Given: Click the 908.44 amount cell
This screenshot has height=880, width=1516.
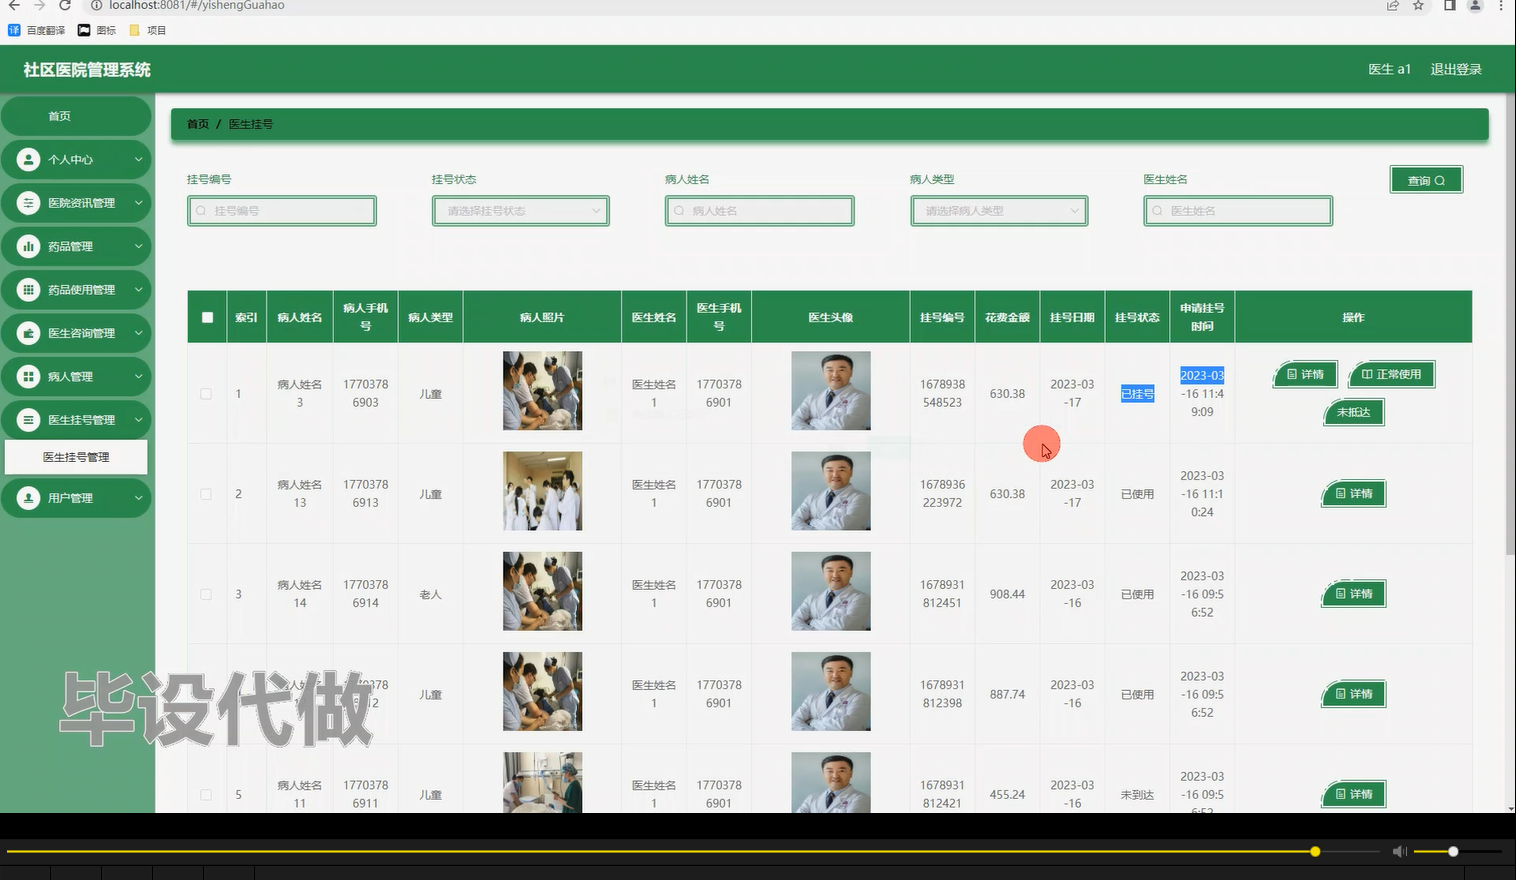Looking at the screenshot, I should 1007,594.
